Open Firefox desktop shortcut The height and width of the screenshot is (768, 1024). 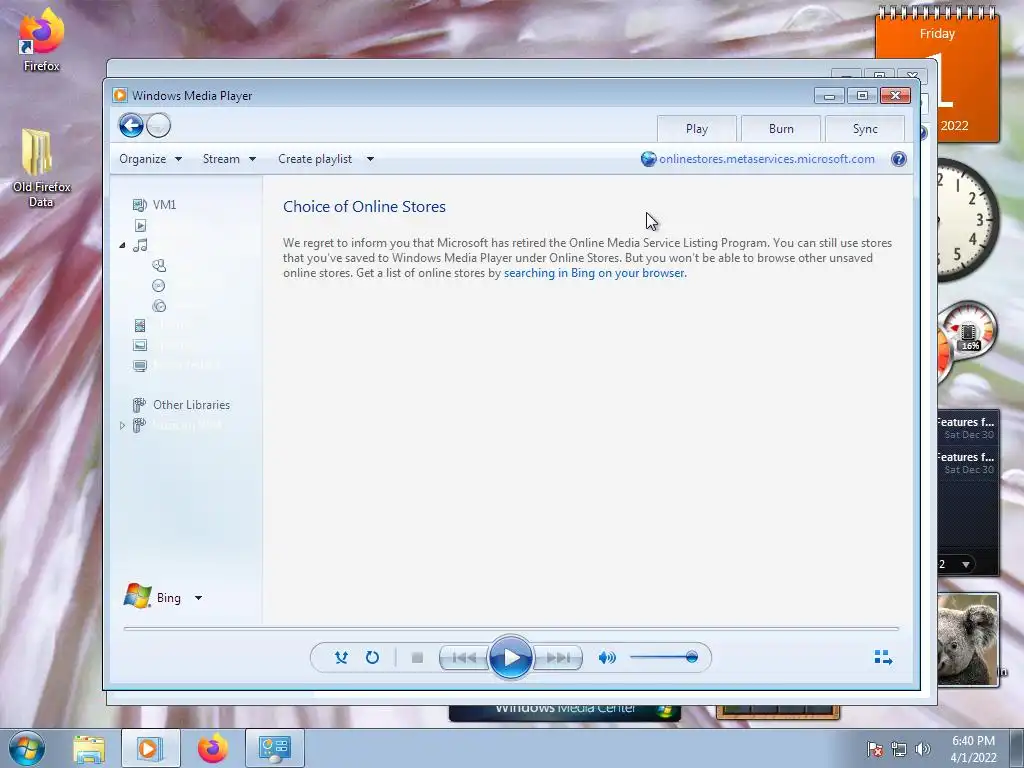41,39
